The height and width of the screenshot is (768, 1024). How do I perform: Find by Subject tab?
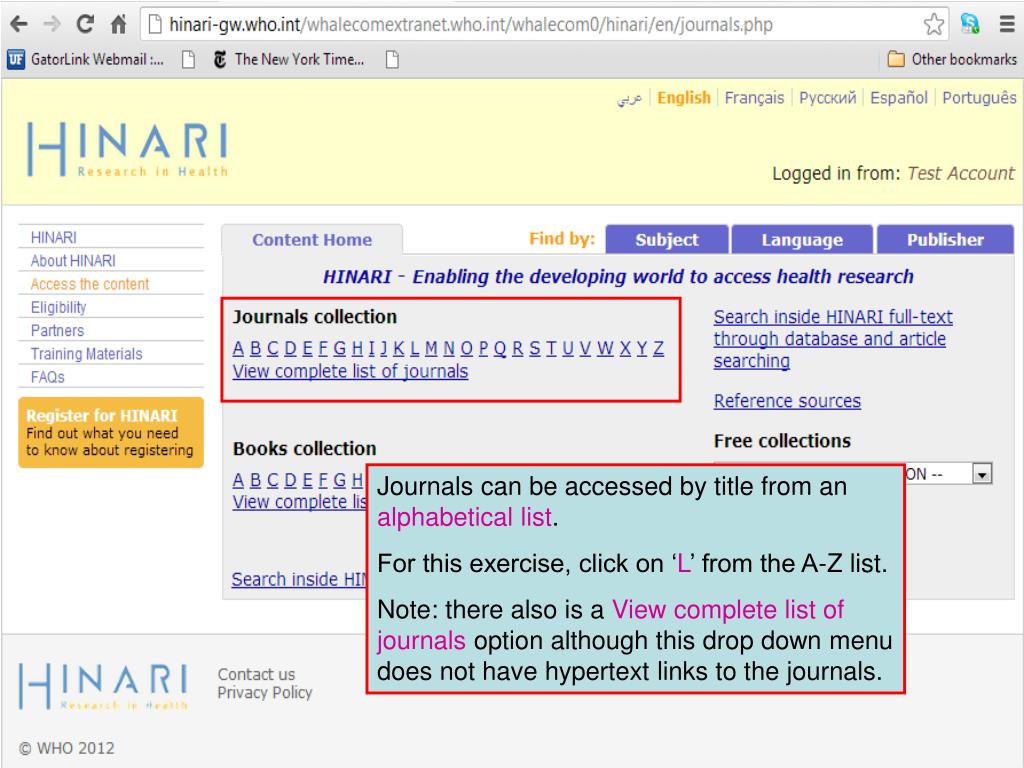pyautogui.click(x=667, y=240)
